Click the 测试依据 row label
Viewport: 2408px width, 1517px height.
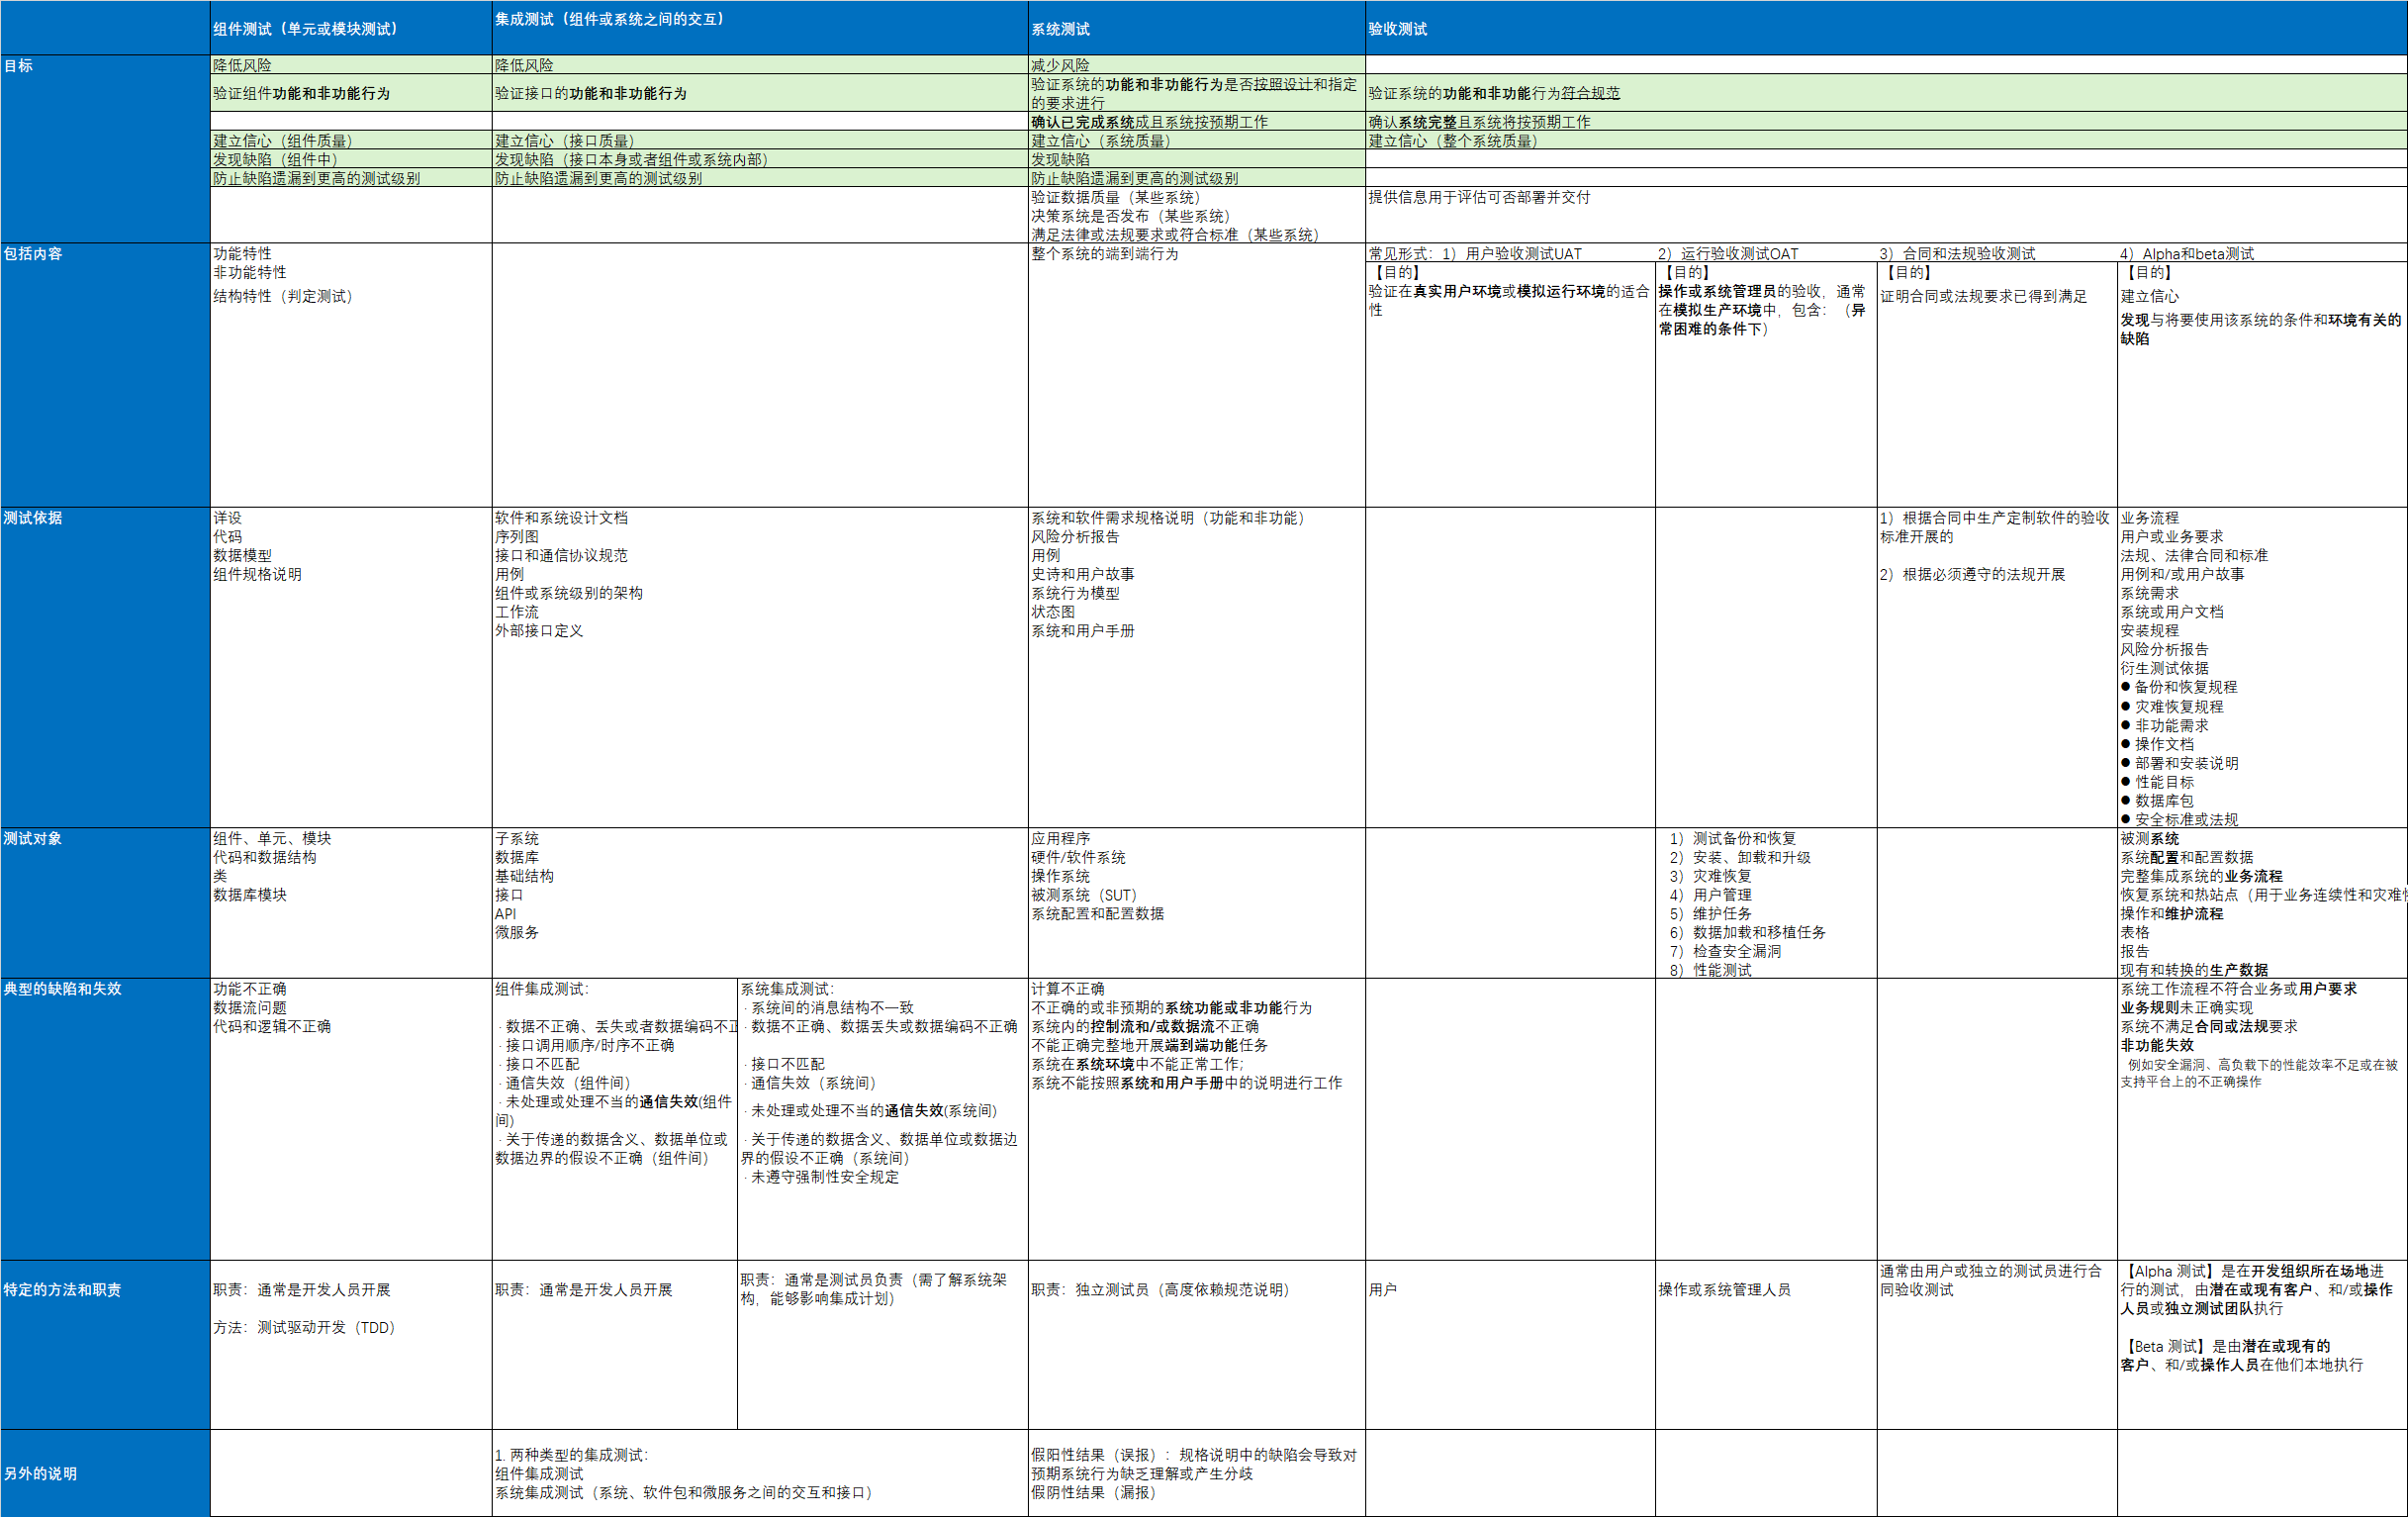coord(33,518)
